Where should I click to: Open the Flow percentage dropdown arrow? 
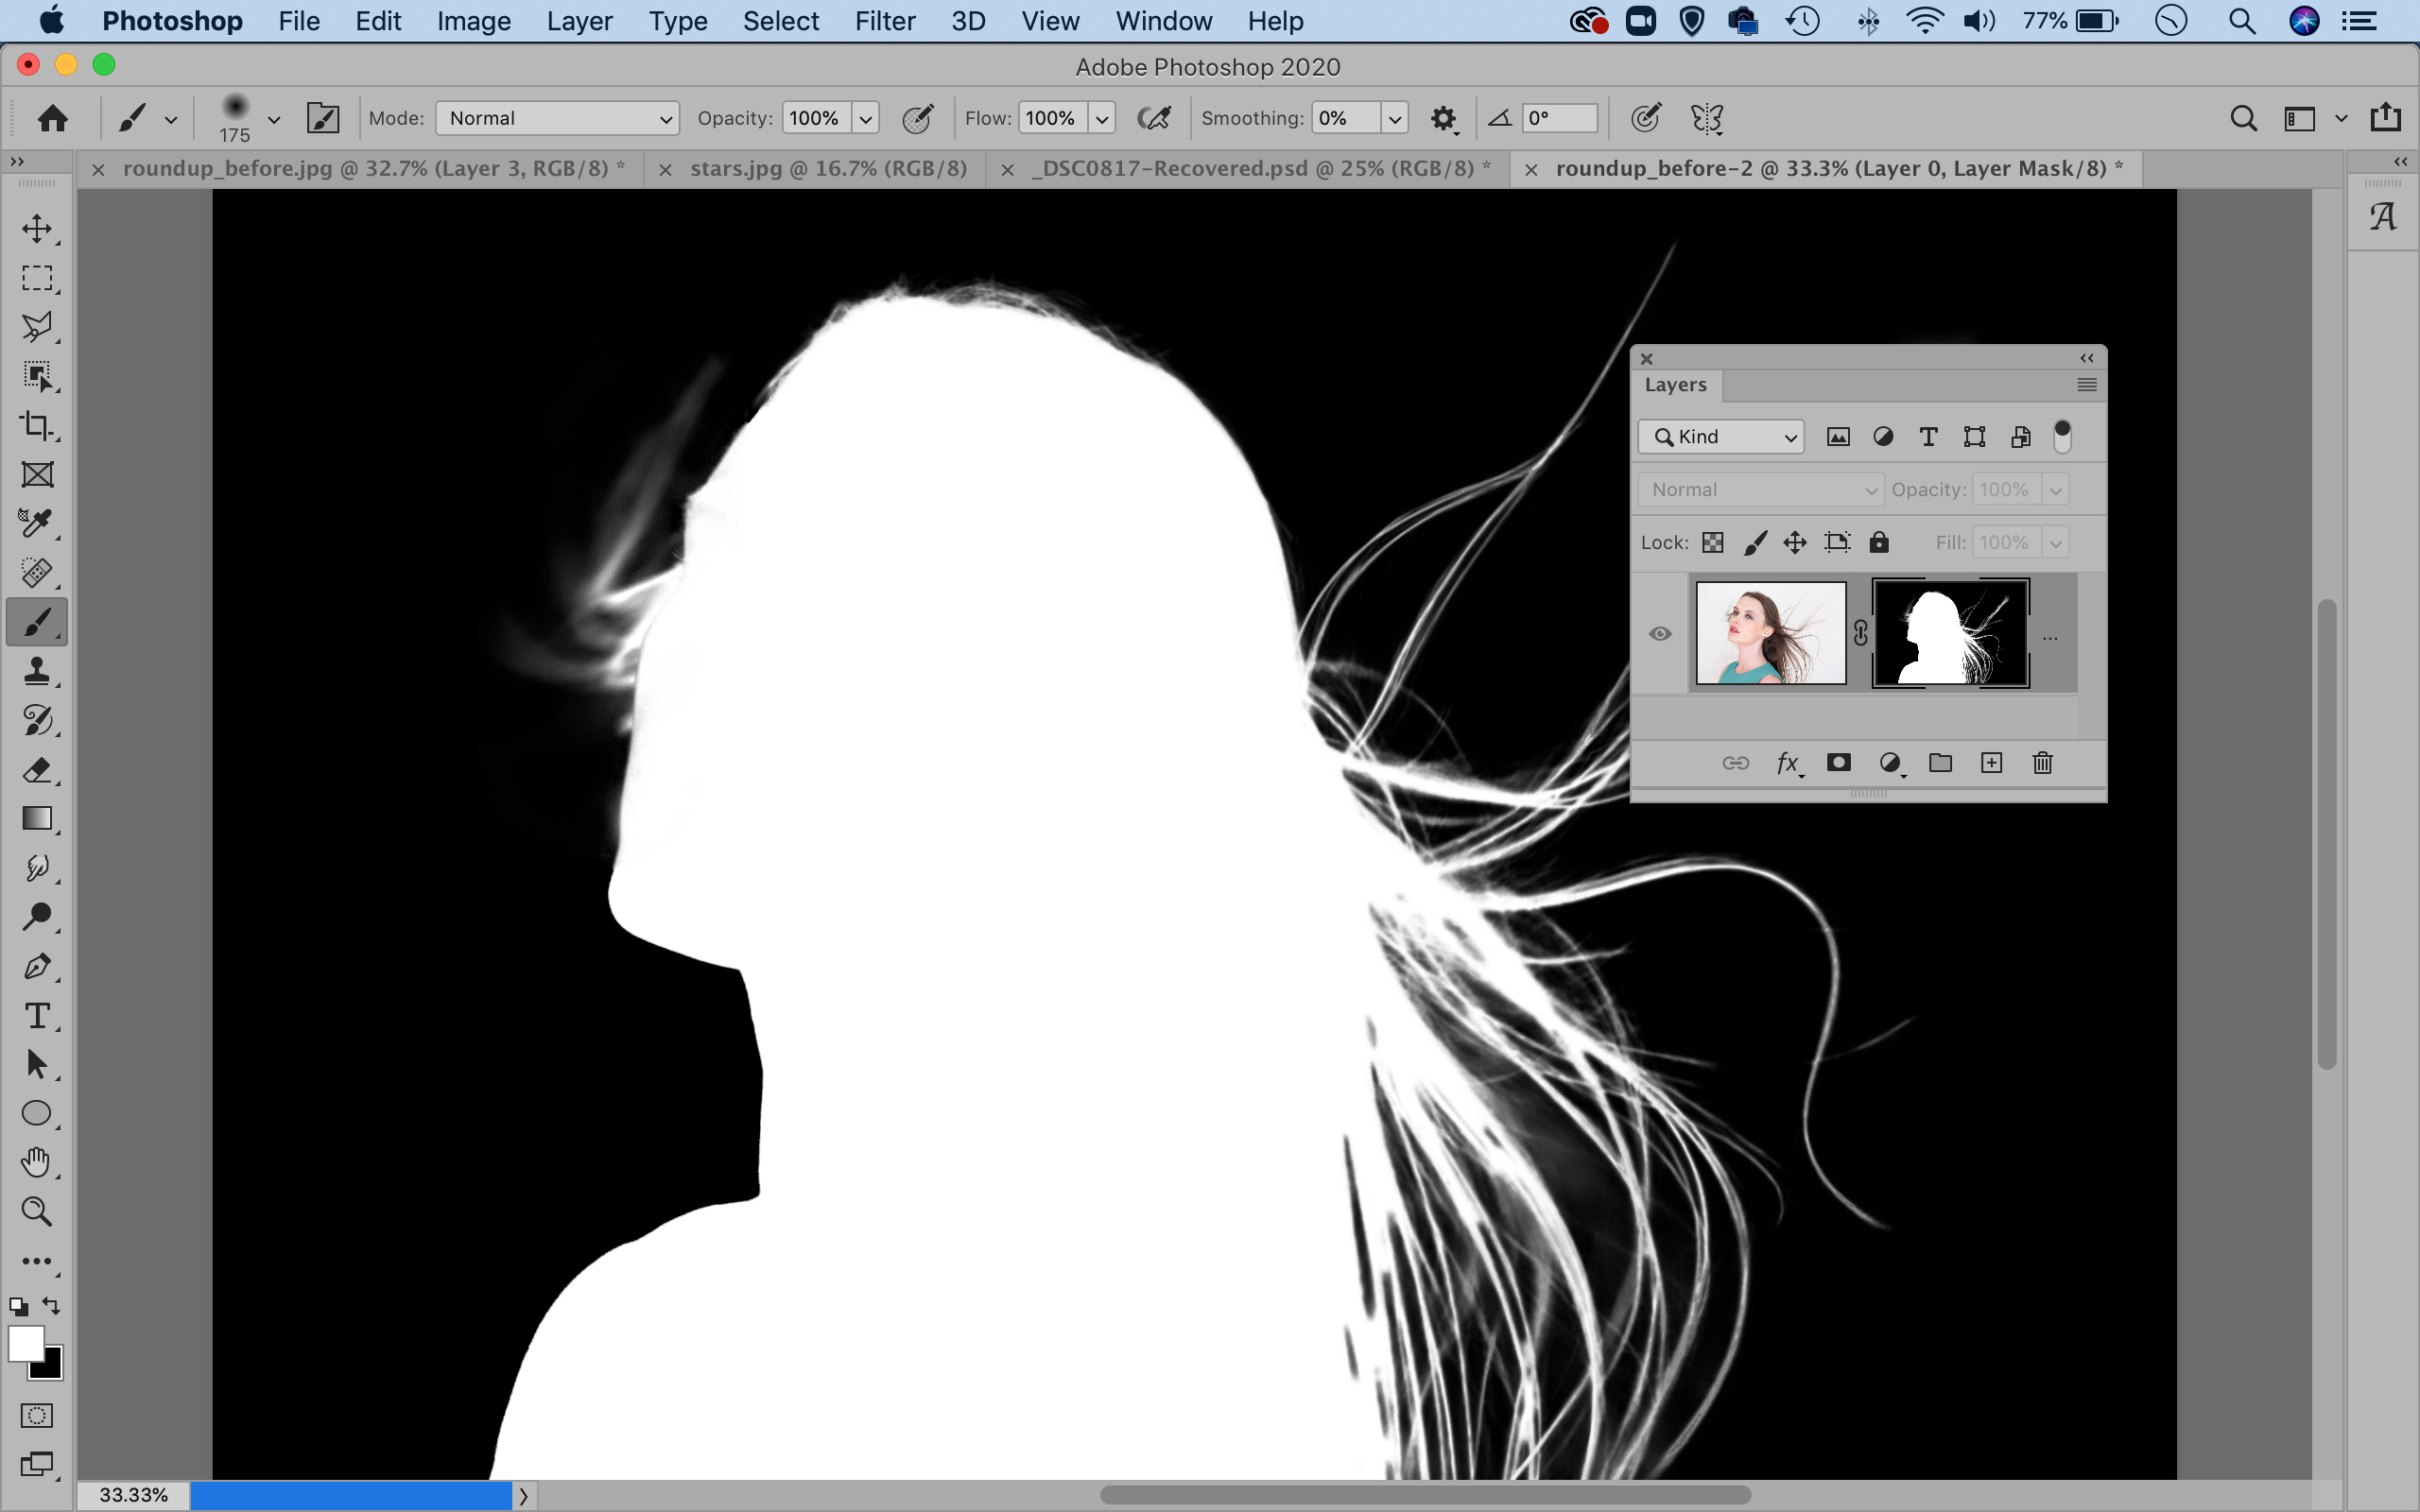tap(1101, 118)
